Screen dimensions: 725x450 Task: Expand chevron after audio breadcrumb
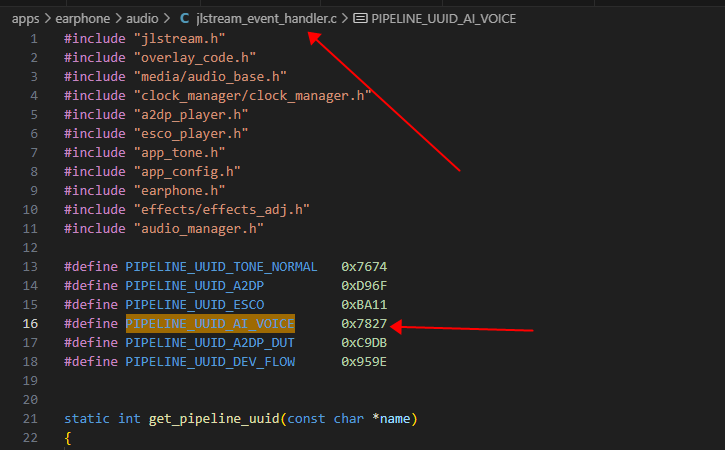tap(166, 18)
